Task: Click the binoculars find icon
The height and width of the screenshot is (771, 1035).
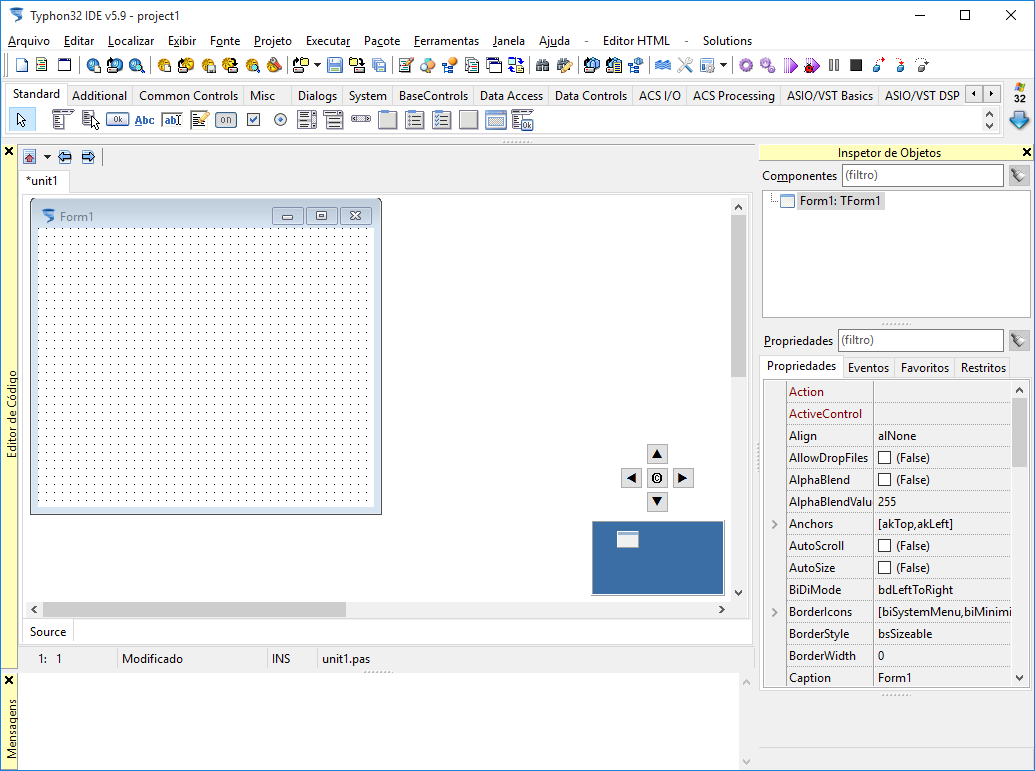Action: tap(542, 65)
